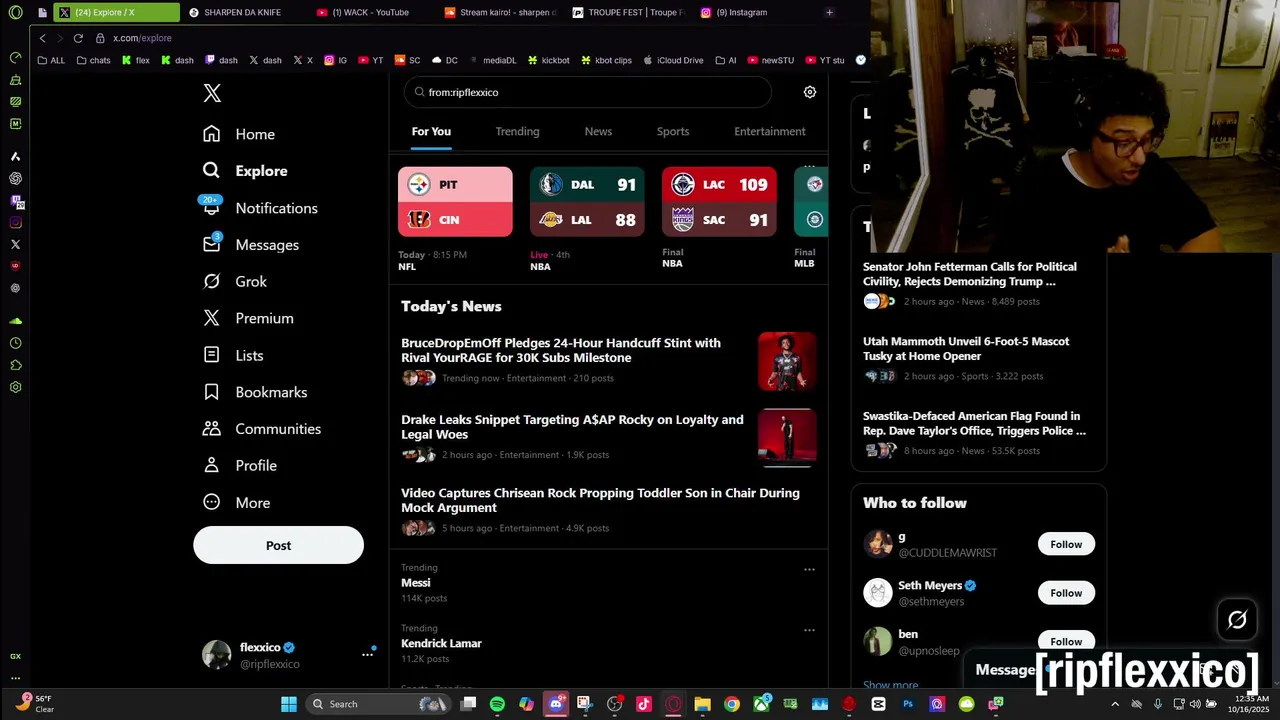Open the AI bookmarks folder
This screenshot has height=720, width=1280.
[726, 60]
